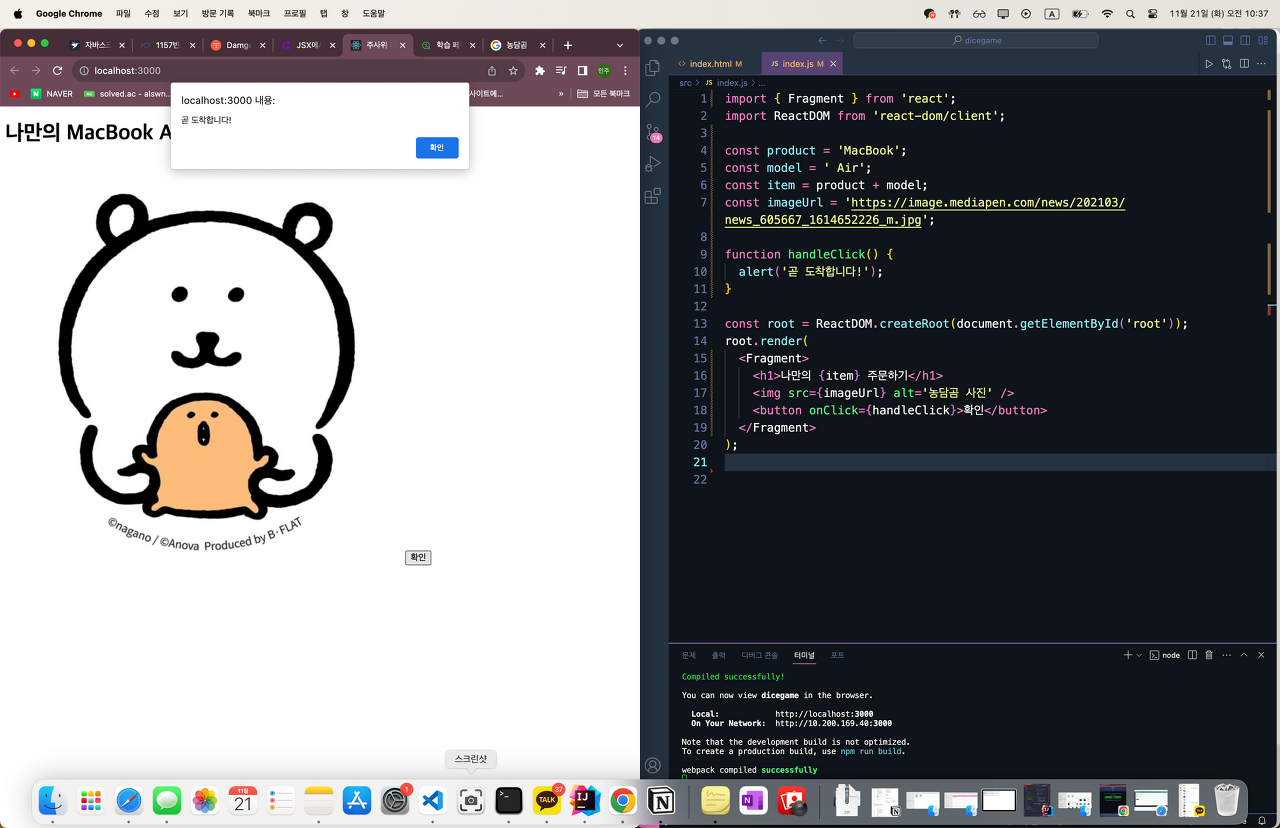Open Spotlight search in menu bar
Image resolution: width=1280 pixels, height=828 pixels.
1130,14
